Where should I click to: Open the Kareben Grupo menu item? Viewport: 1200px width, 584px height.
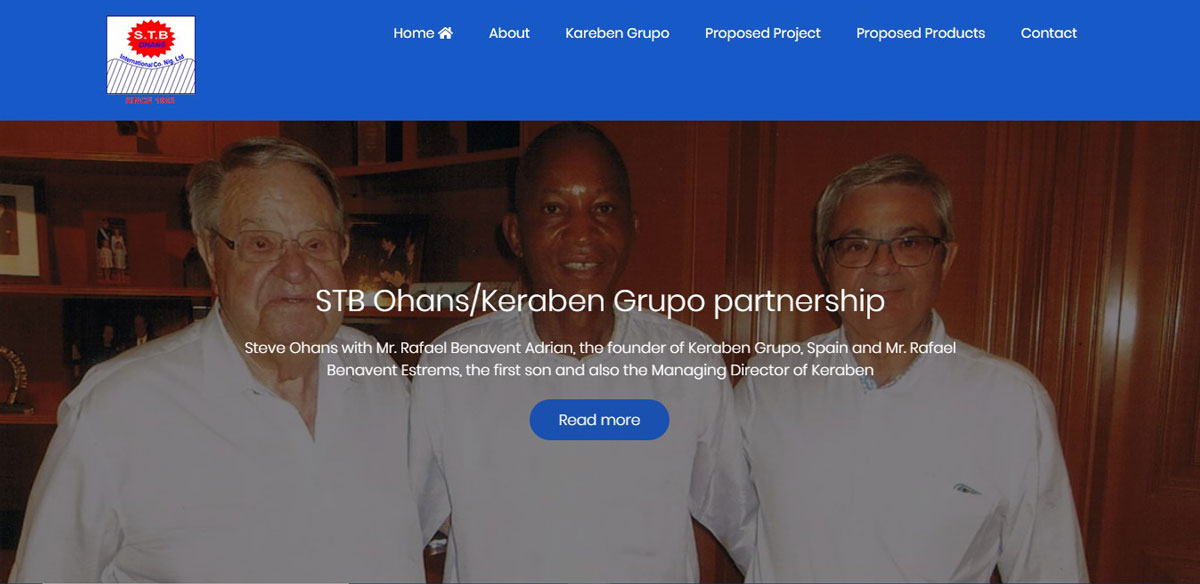617,33
